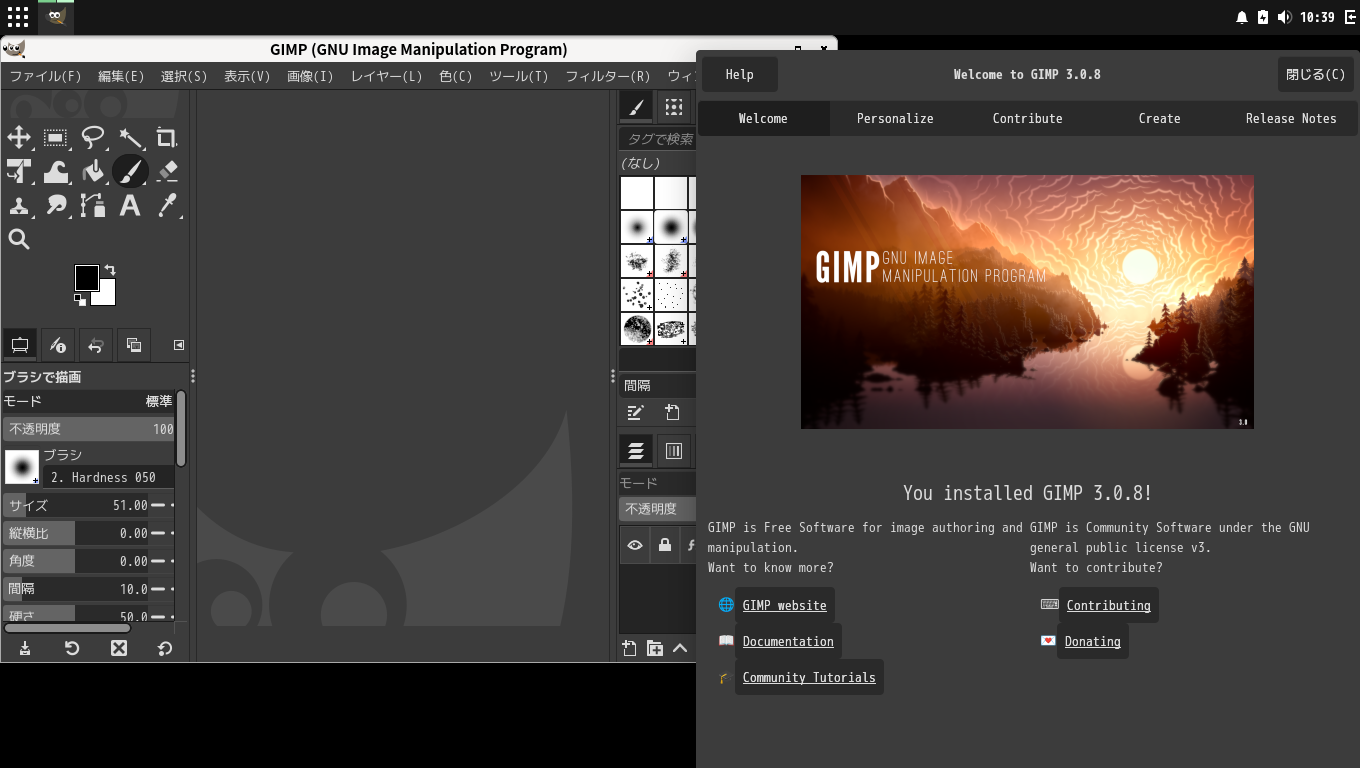Choose the Warp Transform tool
Viewport: 1360px width, 768px height.
(56, 172)
